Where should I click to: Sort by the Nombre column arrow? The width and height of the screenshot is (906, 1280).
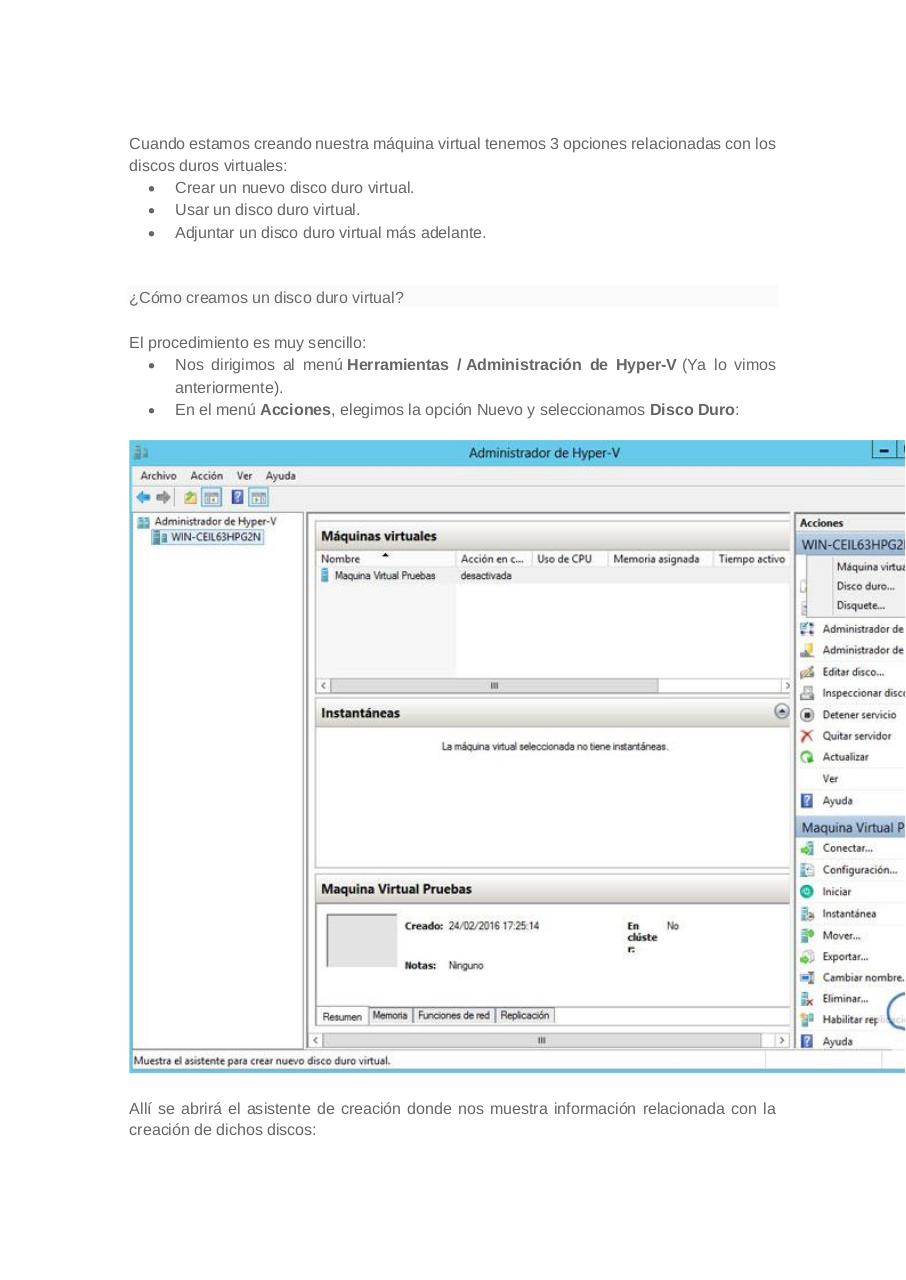385,555
